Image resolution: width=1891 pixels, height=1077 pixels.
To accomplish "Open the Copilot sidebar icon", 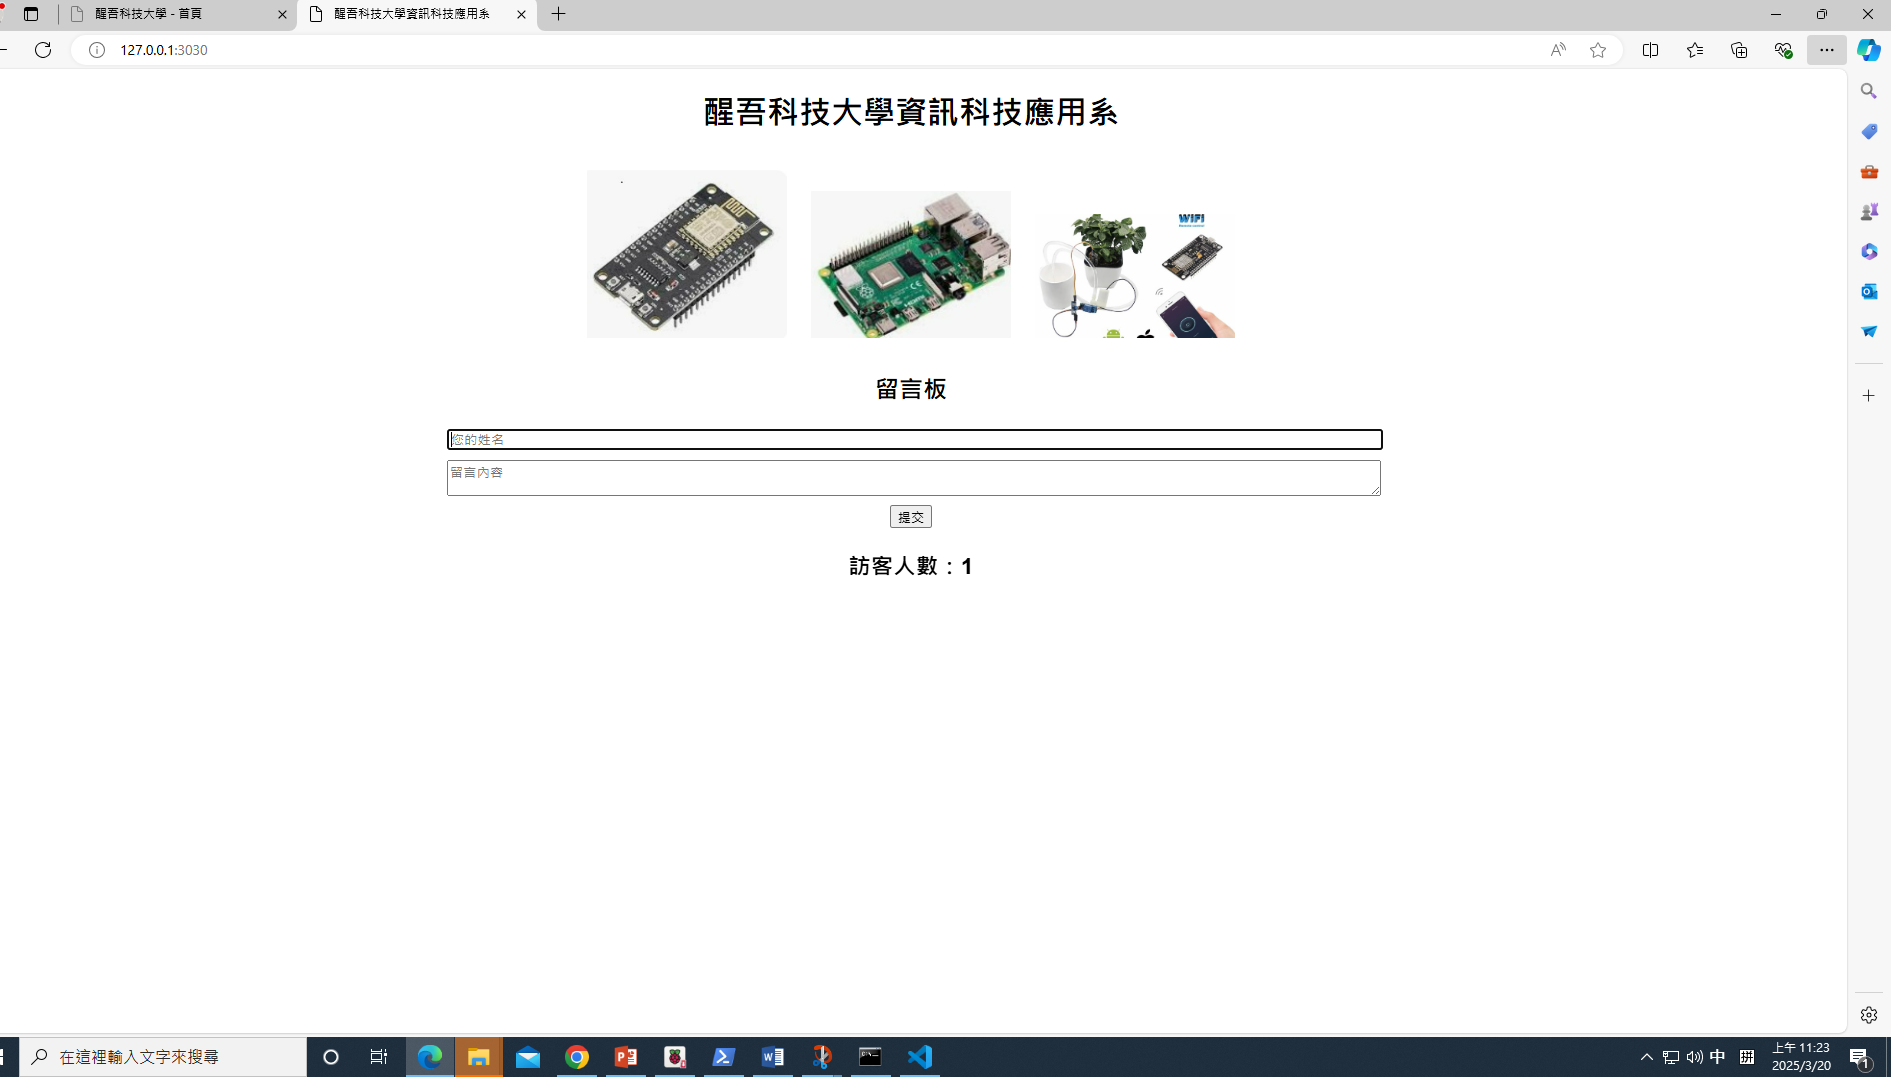I will pyautogui.click(x=1868, y=50).
